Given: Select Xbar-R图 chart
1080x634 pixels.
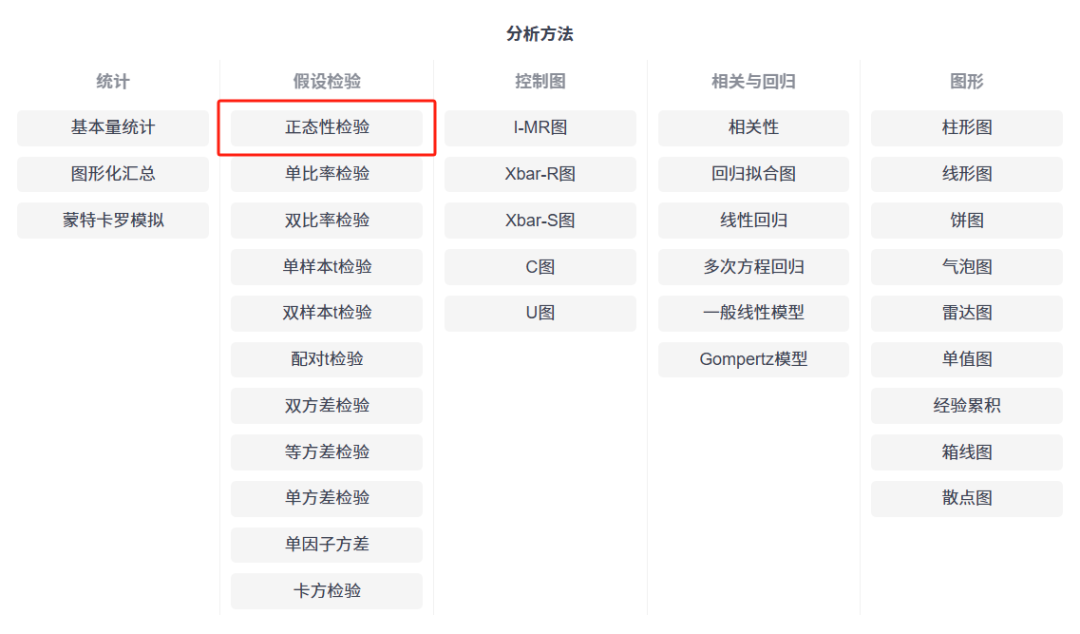Looking at the screenshot, I should 540,174.
